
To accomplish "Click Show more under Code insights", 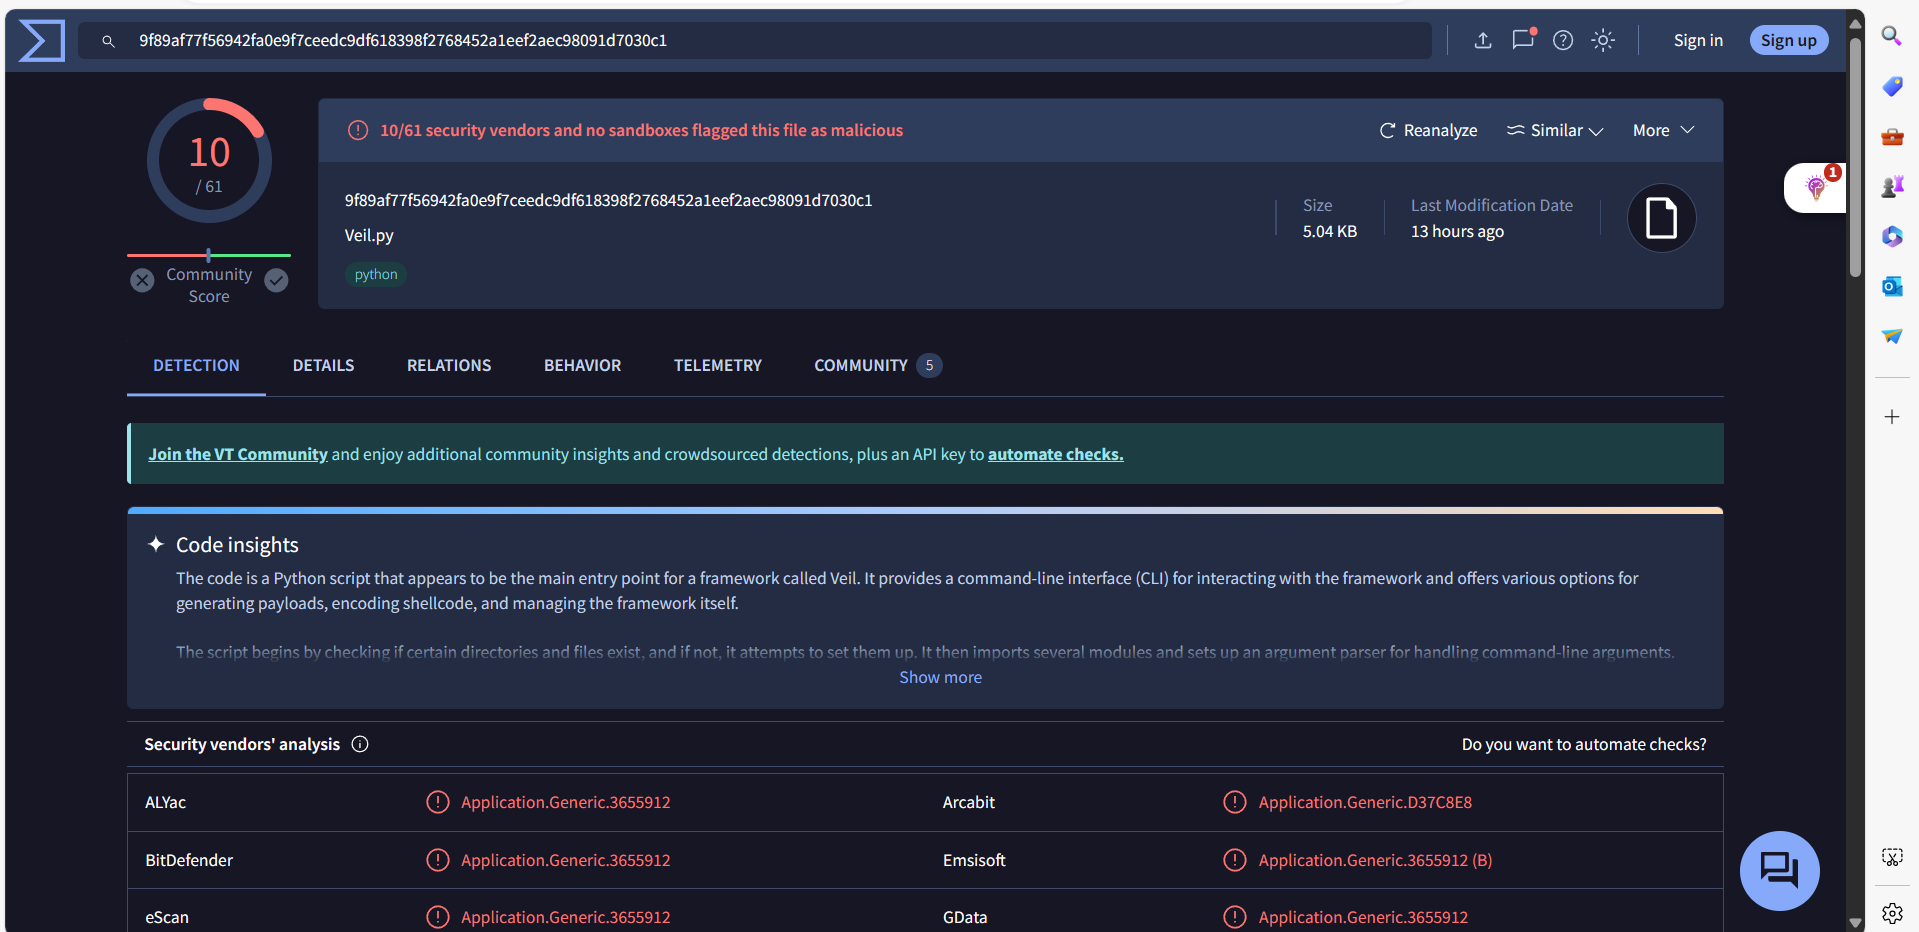I will pos(940,677).
